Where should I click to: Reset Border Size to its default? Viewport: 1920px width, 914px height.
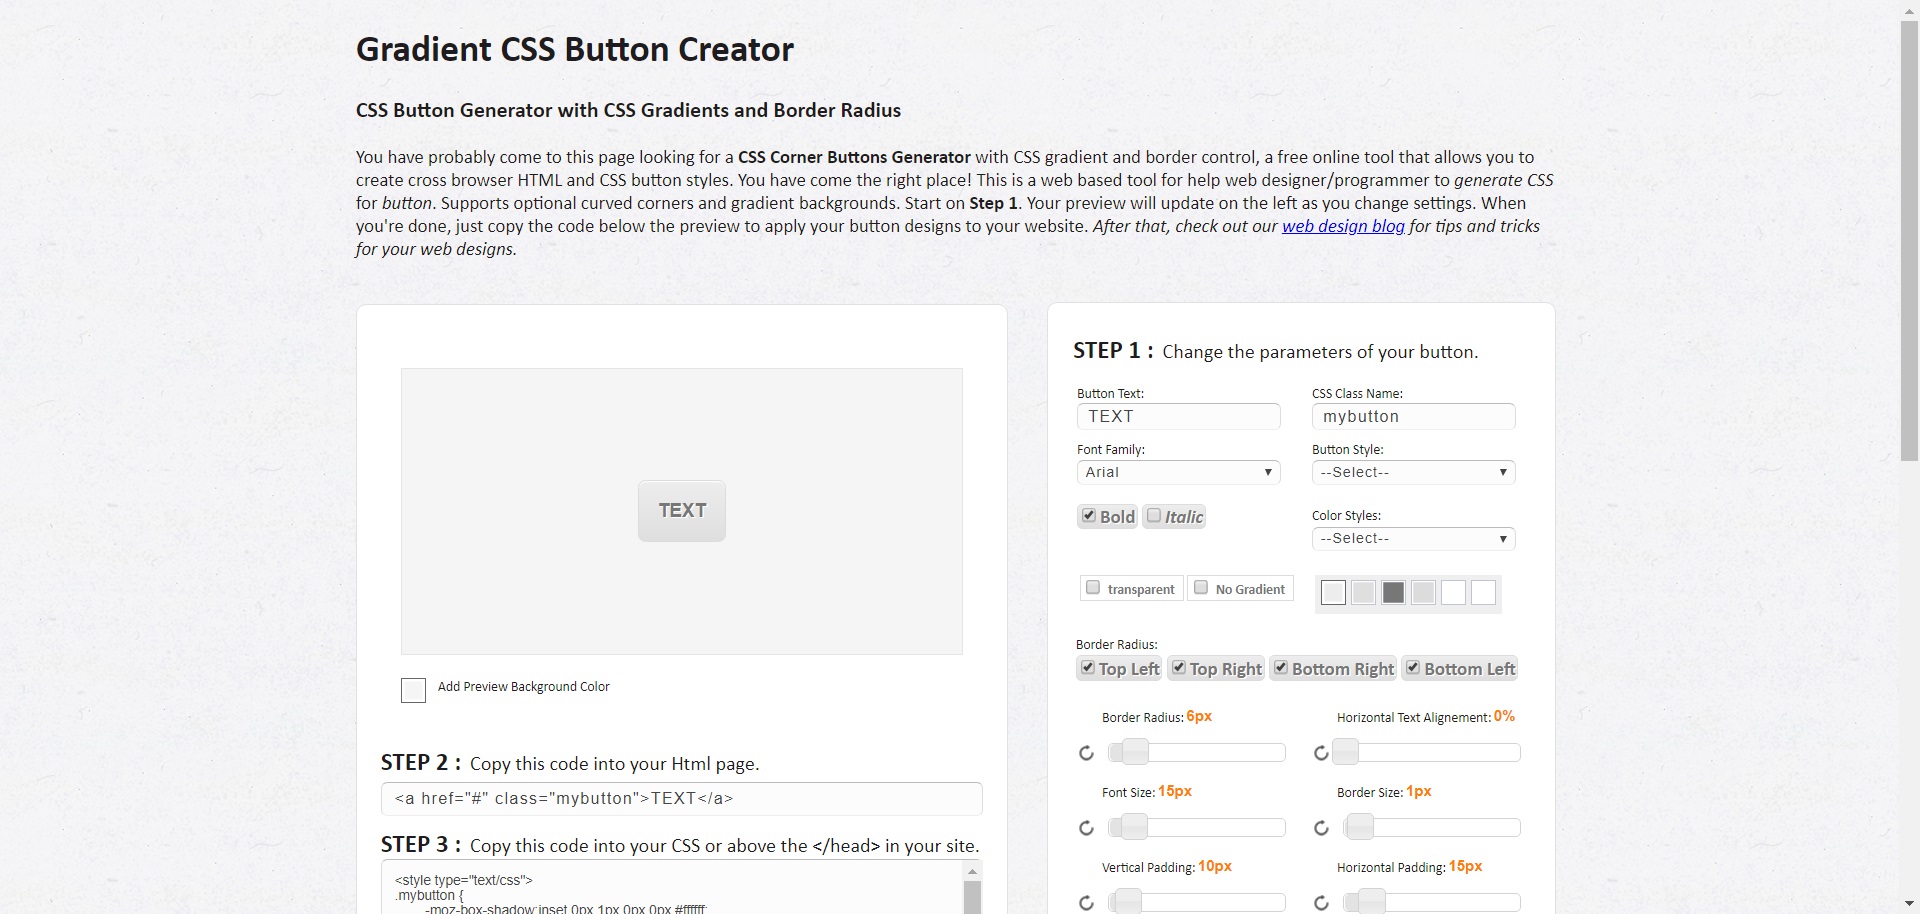click(1321, 828)
